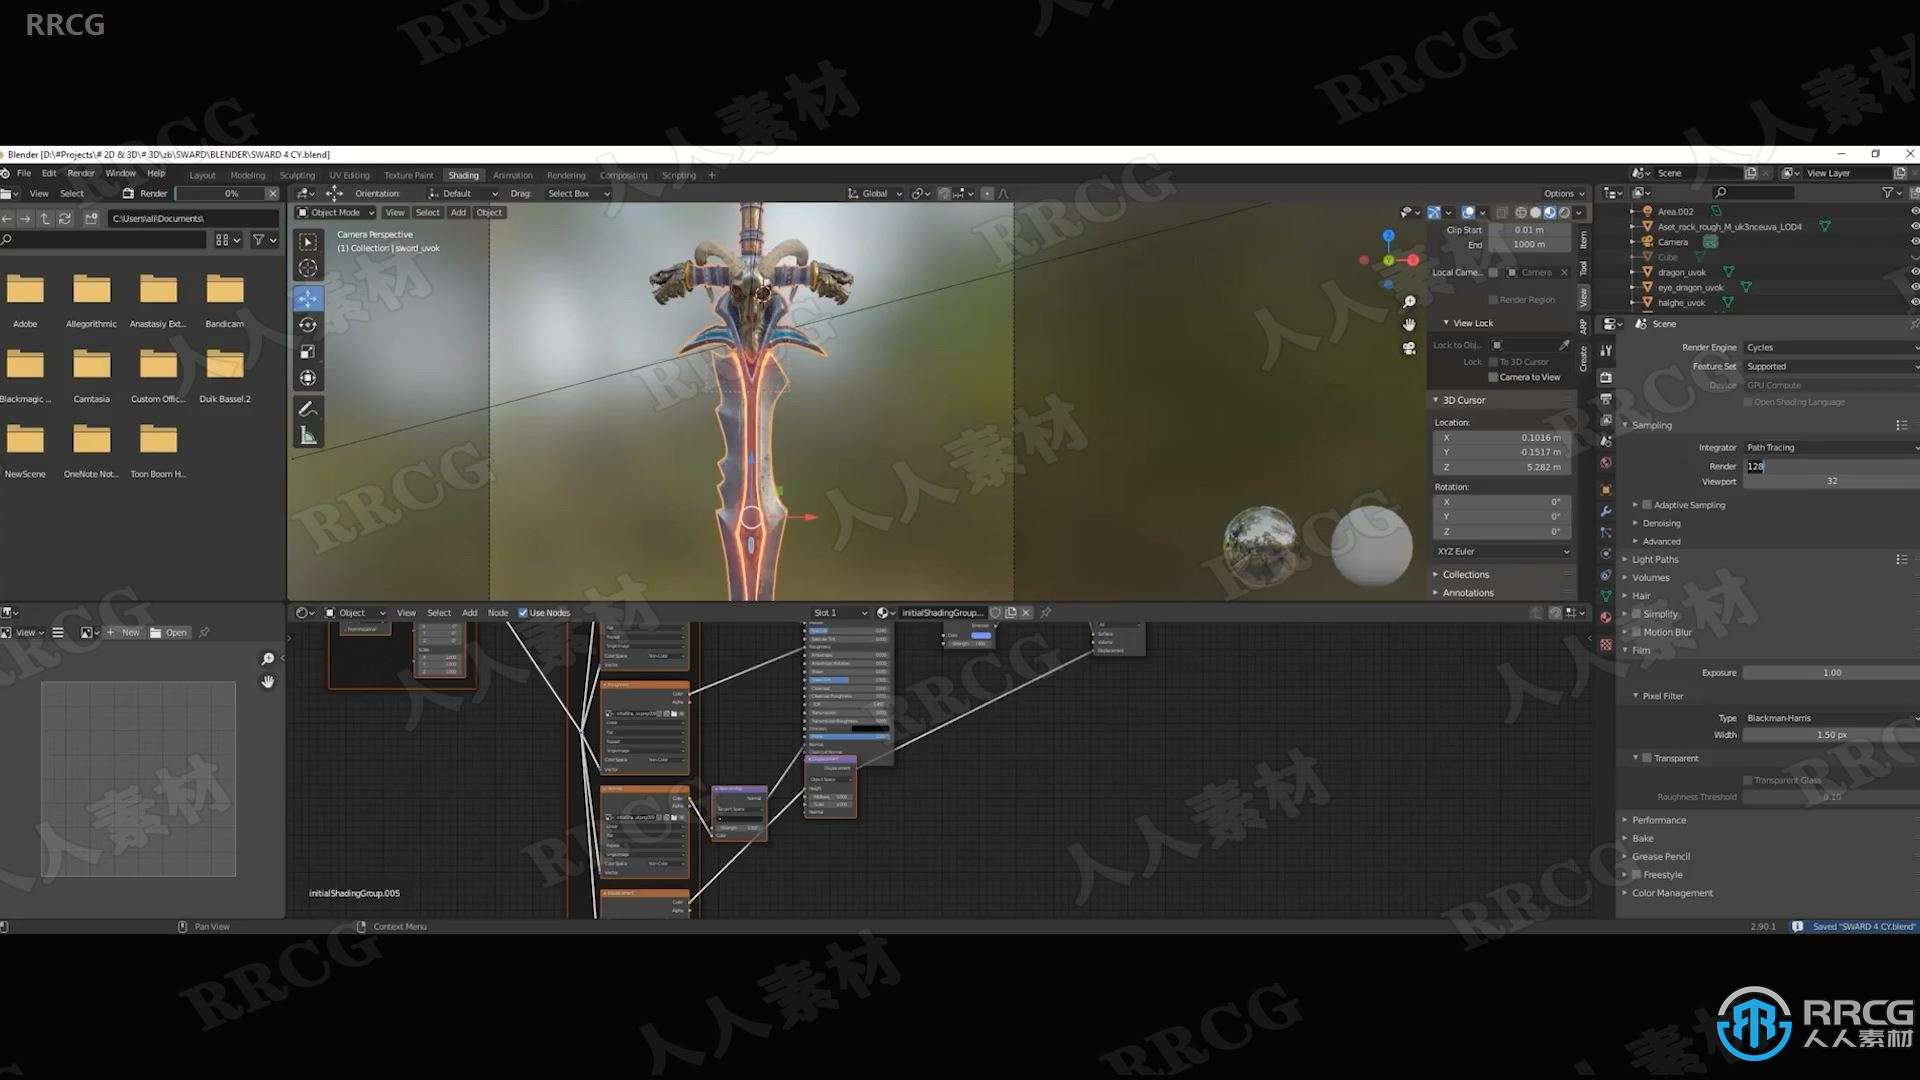Enable the Camera to View checkbox
Screen dimensions: 1920x1080
(1493, 377)
